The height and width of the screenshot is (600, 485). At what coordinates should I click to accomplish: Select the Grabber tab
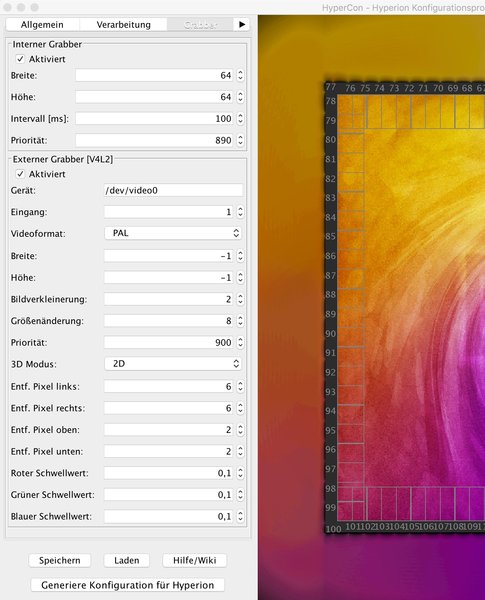200,24
